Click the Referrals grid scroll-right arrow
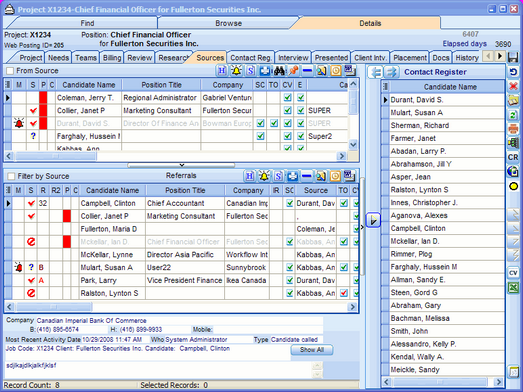Image resolution: width=523 pixels, height=392 pixels. coord(352,307)
